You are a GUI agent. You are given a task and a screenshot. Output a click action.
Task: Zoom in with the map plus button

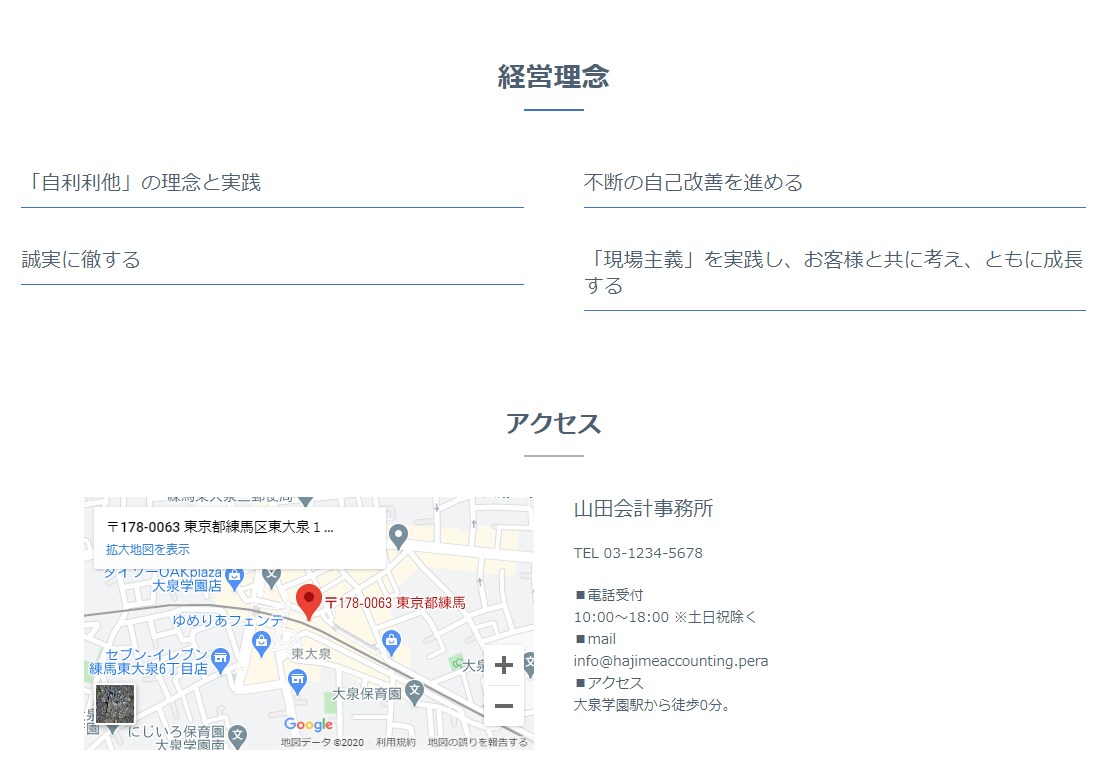tap(504, 665)
